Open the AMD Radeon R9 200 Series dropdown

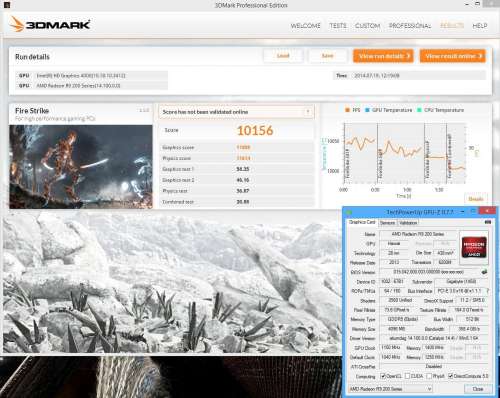[390, 389]
